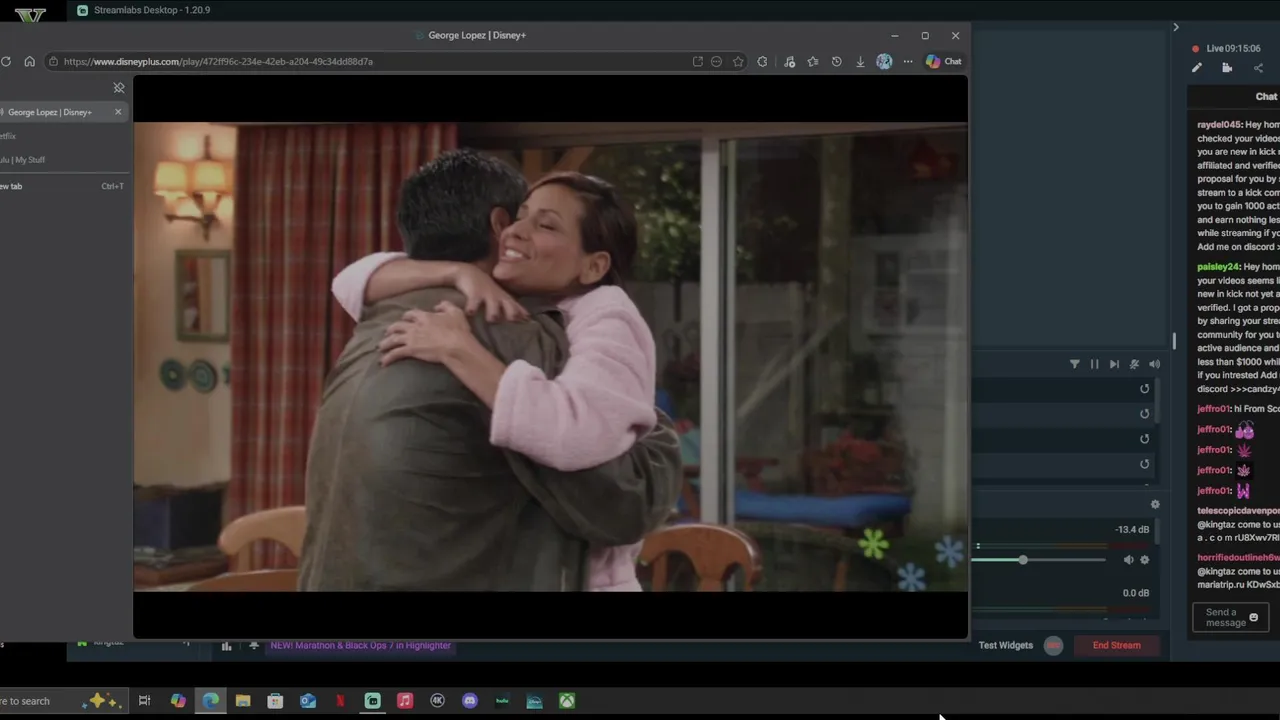Click the circled ellipsis icon in address bar
Screen dimensions: 1280x720
pyautogui.click(x=716, y=61)
